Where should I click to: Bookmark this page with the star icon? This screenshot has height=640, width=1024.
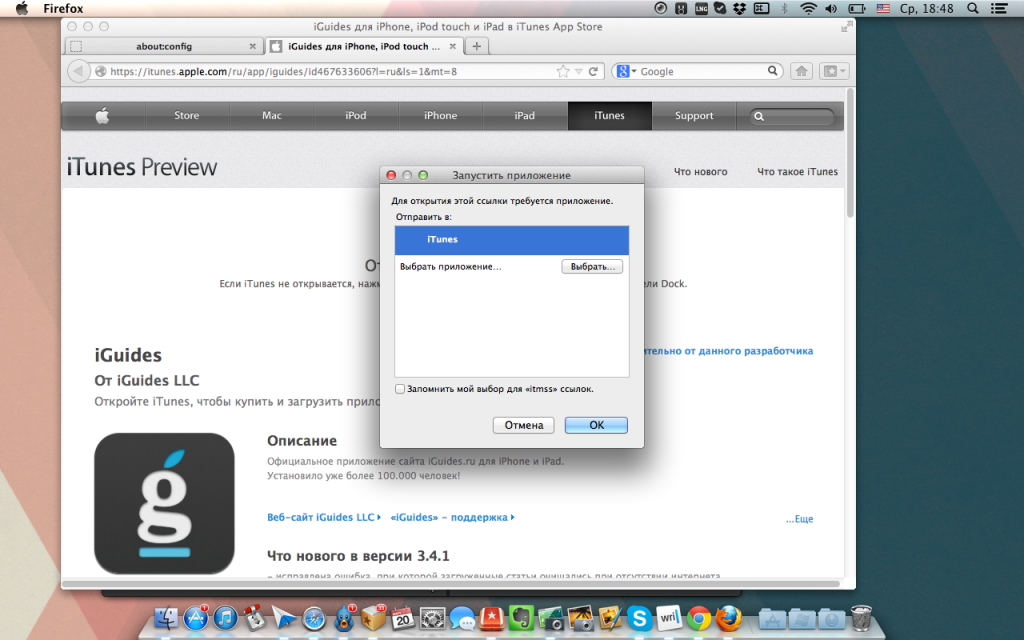pos(562,71)
